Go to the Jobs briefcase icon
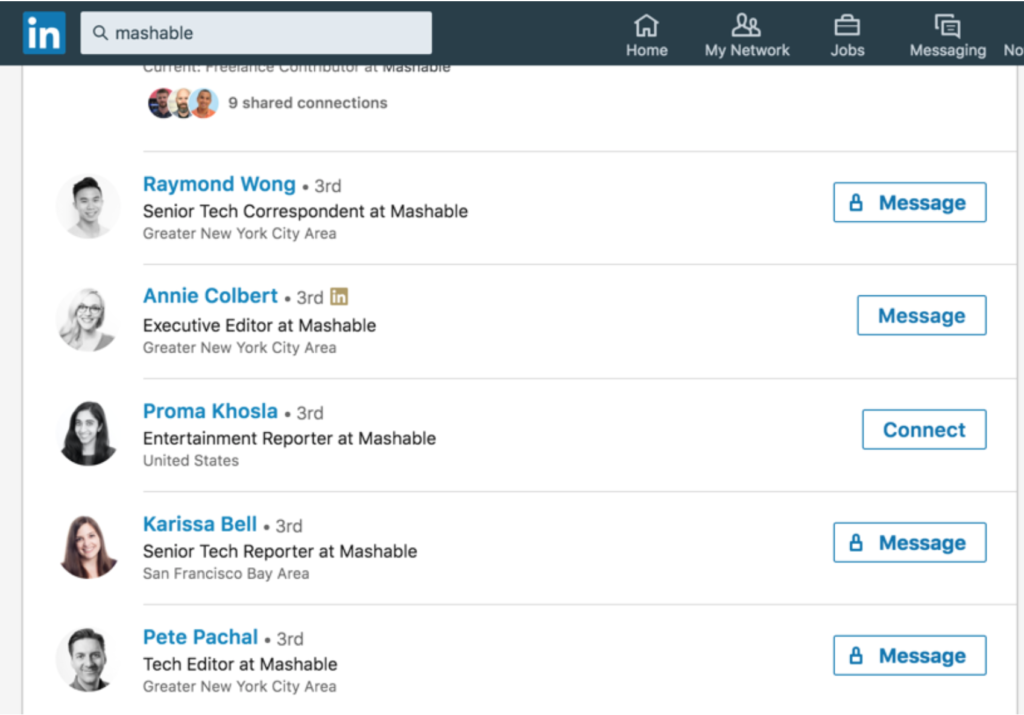1024x715 pixels. pyautogui.click(x=847, y=26)
